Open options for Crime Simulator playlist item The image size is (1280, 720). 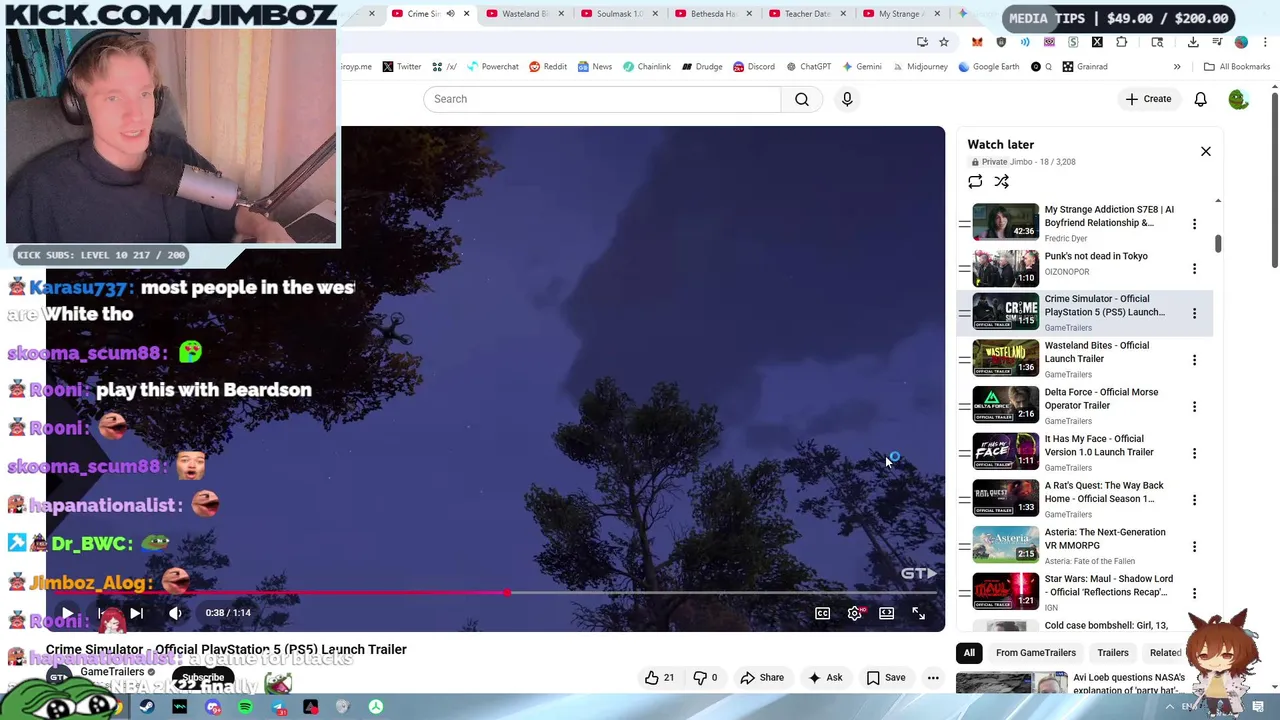pyautogui.click(x=1194, y=313)
